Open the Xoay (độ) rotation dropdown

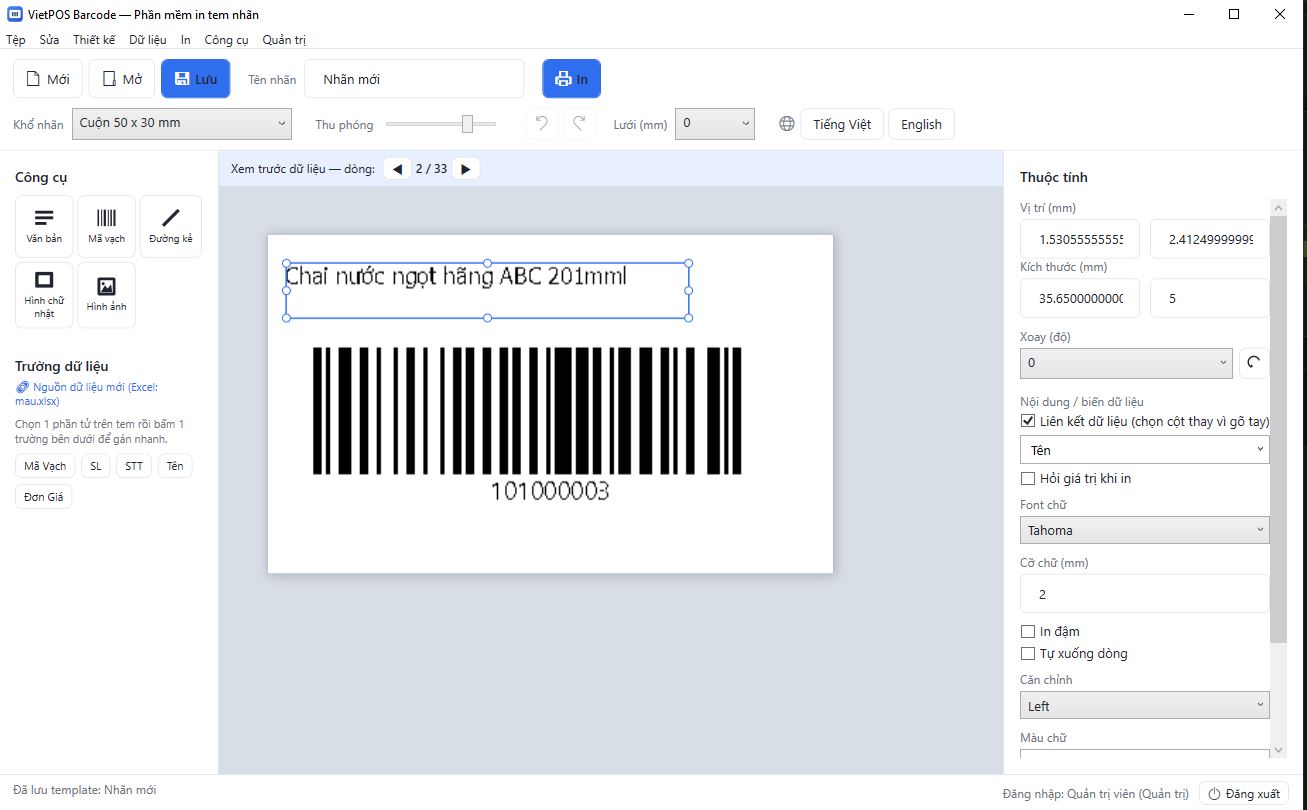1127,363
